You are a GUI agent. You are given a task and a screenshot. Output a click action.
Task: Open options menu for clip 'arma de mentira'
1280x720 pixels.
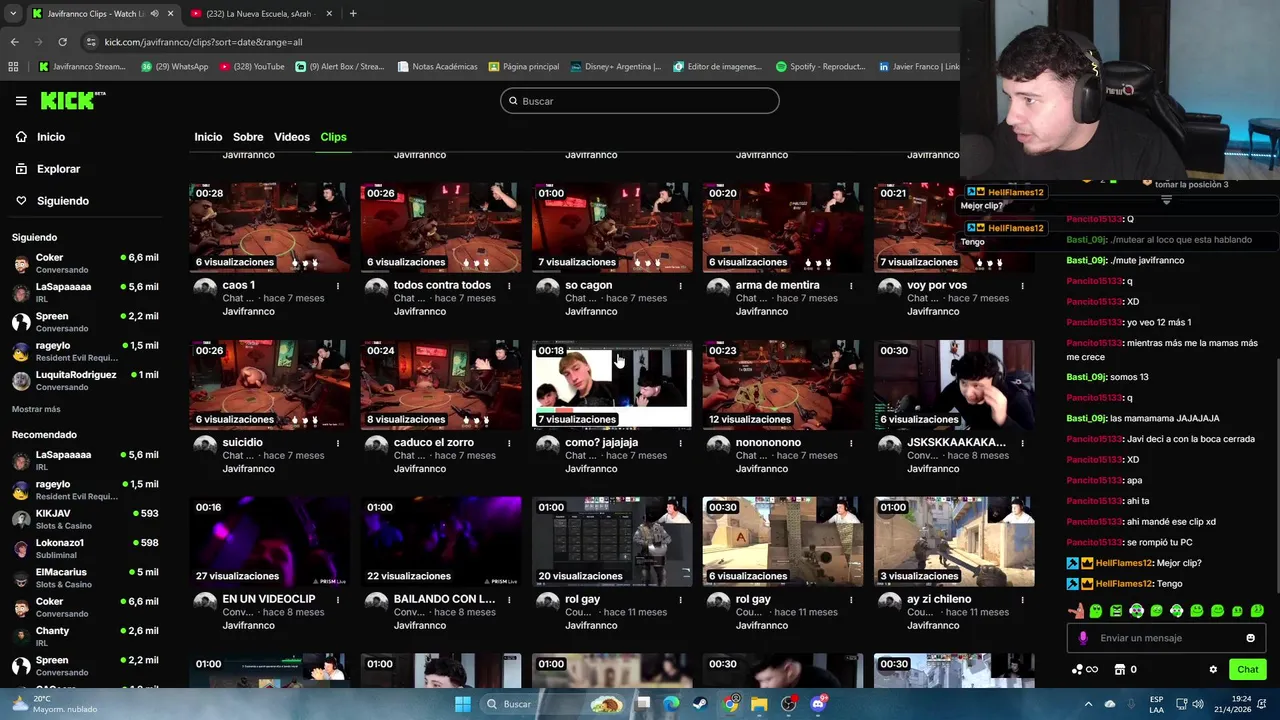[851, 286]
